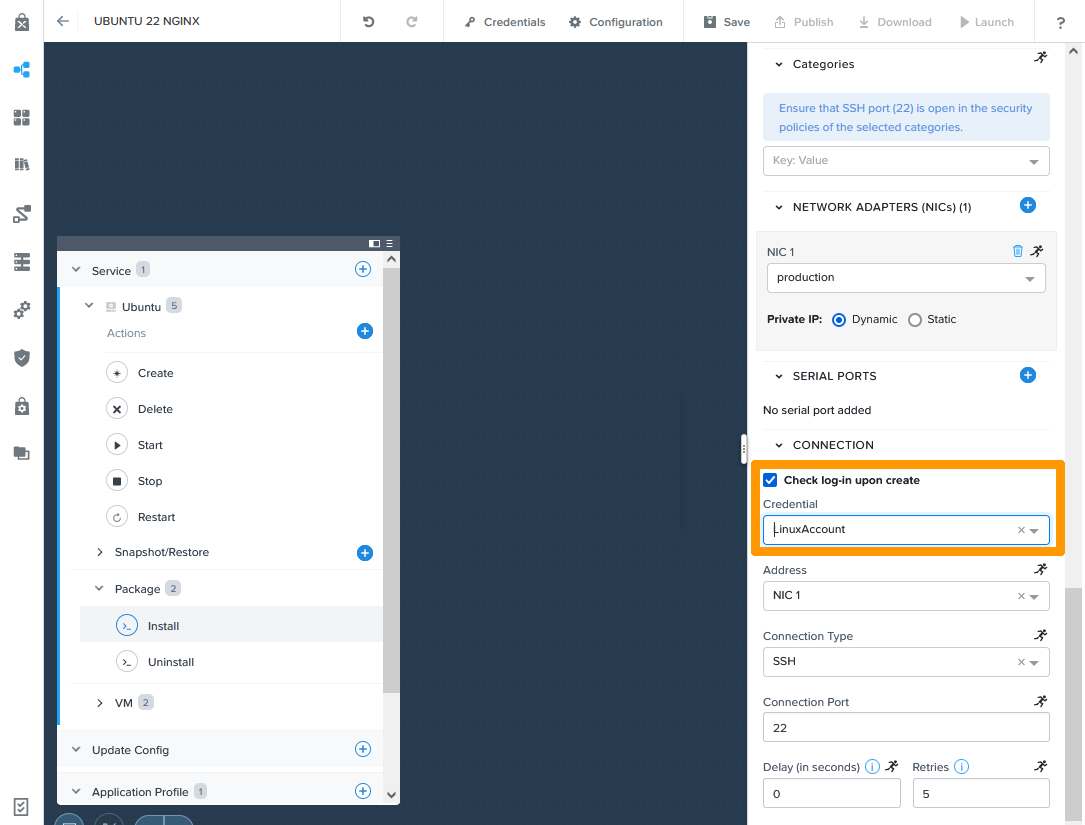Open Configuration from the top bar

[x=615, y=22]
